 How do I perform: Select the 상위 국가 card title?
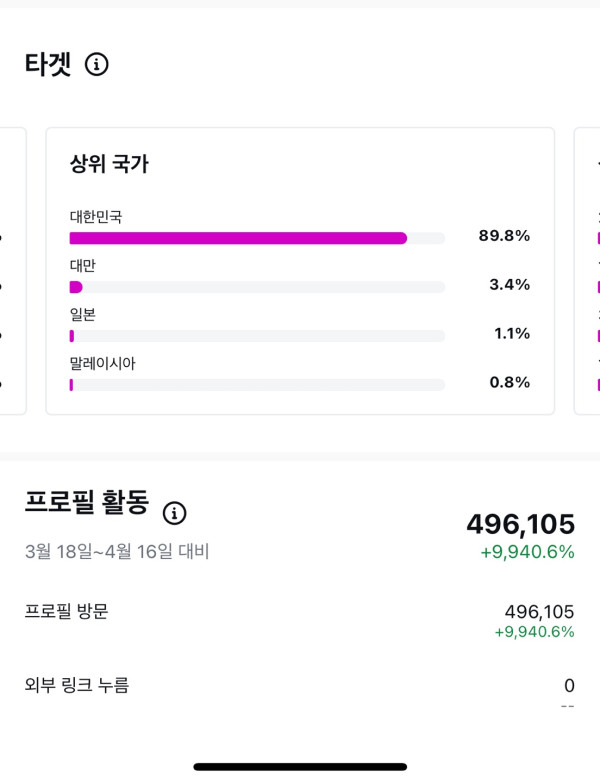point(109,165)
